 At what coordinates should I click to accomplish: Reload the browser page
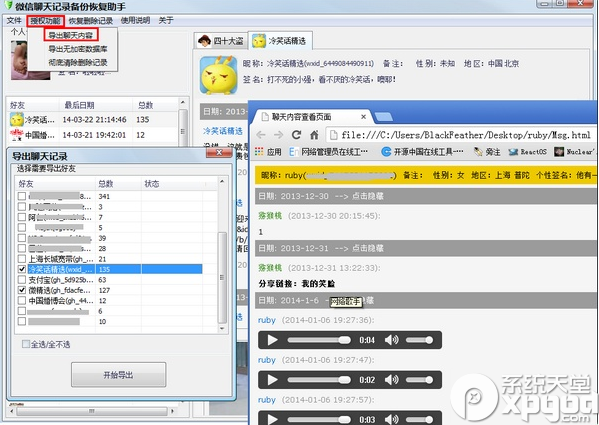[296, 135]
